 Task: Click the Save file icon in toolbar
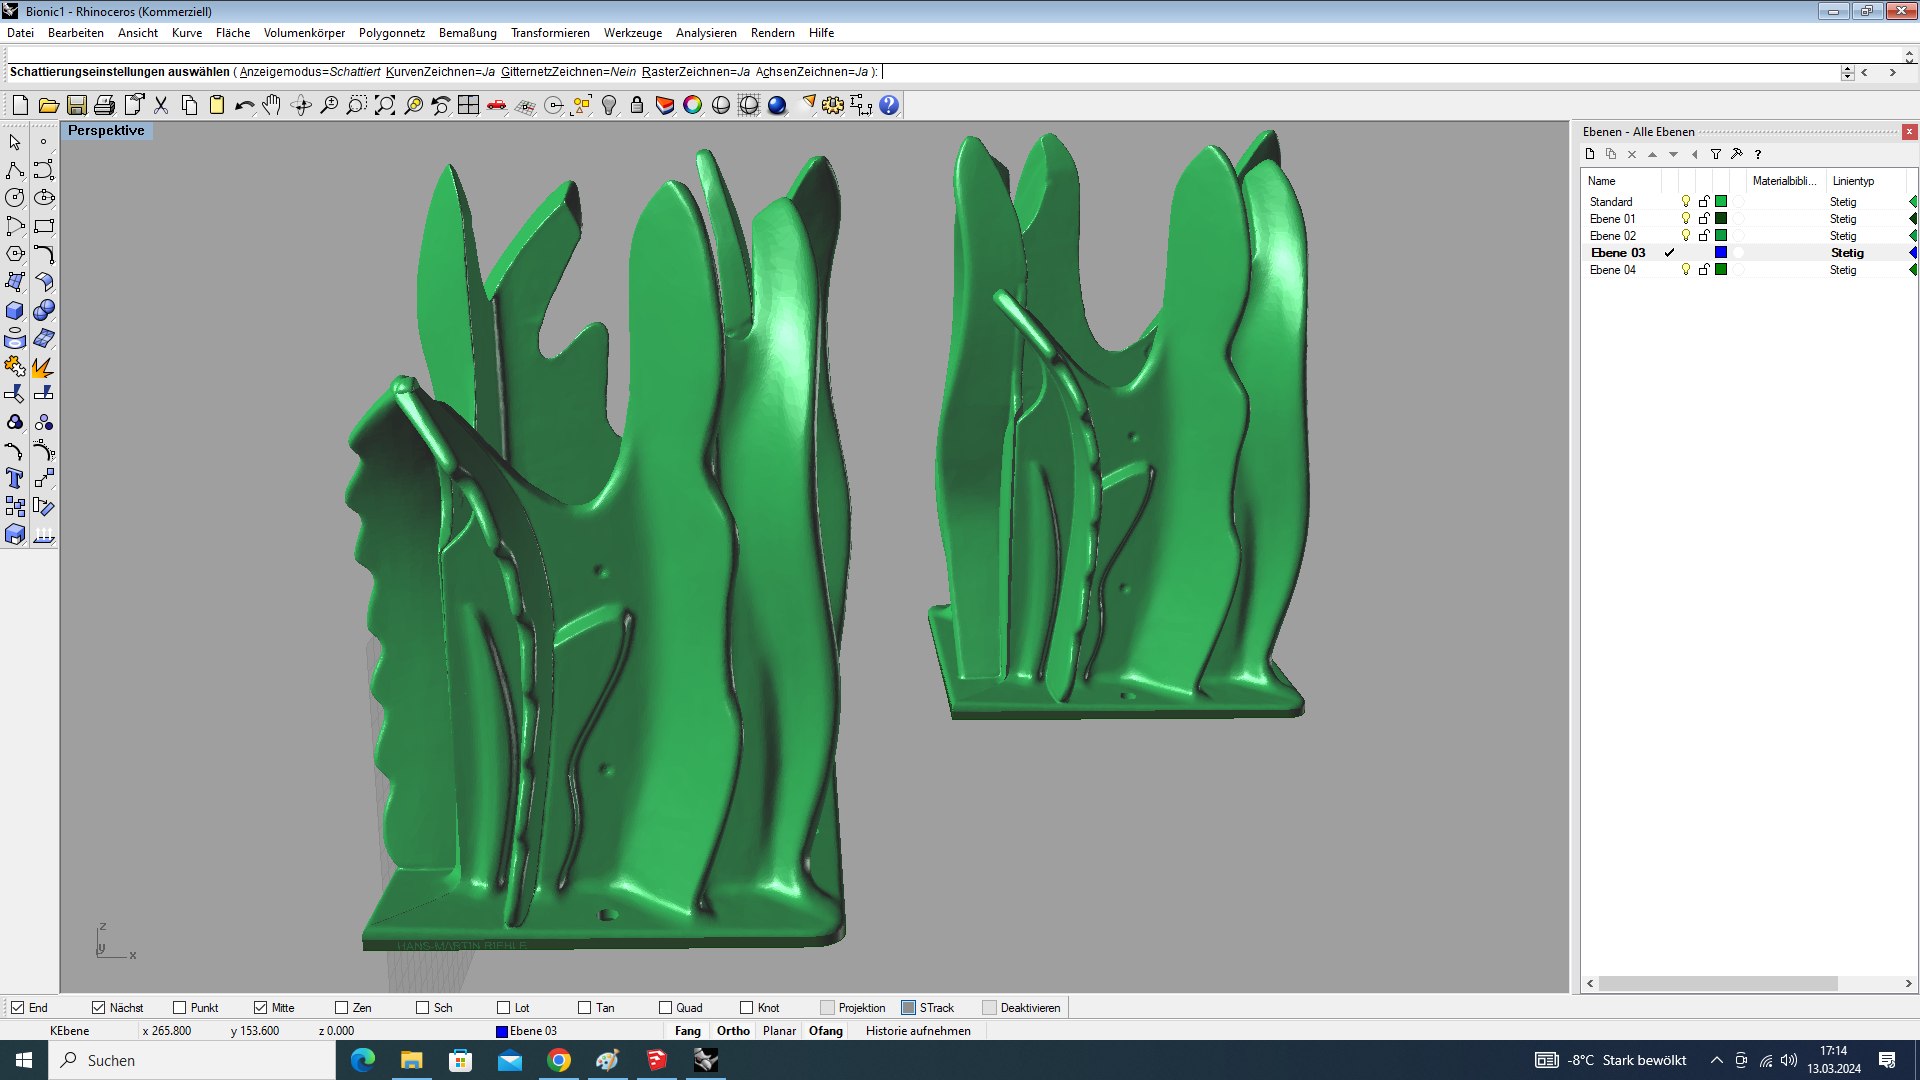click(76, 105)
